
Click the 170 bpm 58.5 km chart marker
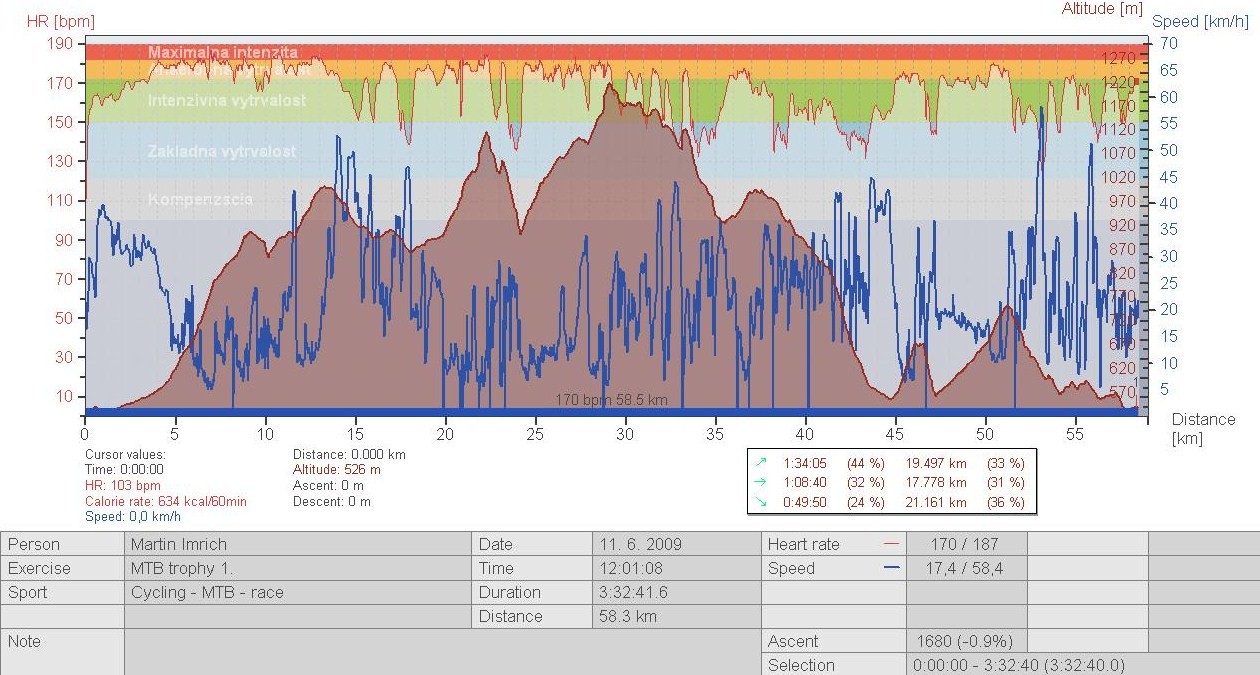[611, 400]
